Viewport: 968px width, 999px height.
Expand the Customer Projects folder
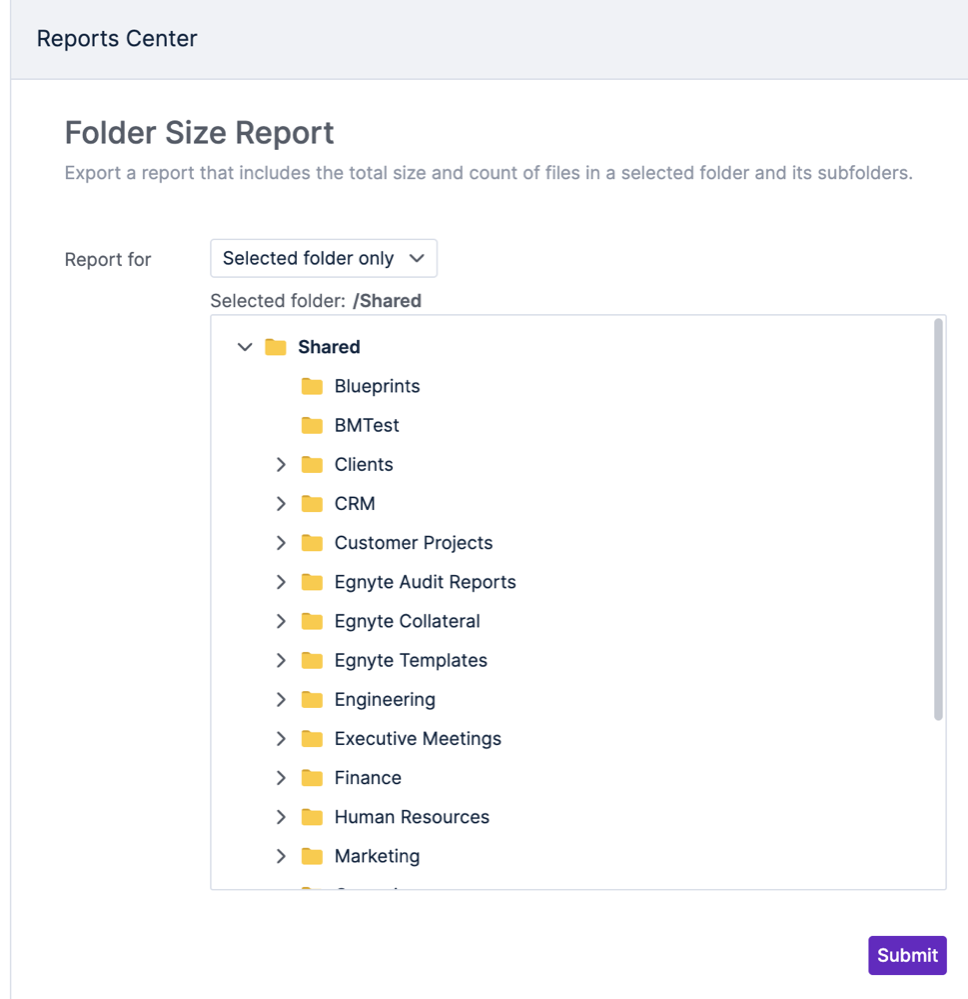(x=281, y=543)
